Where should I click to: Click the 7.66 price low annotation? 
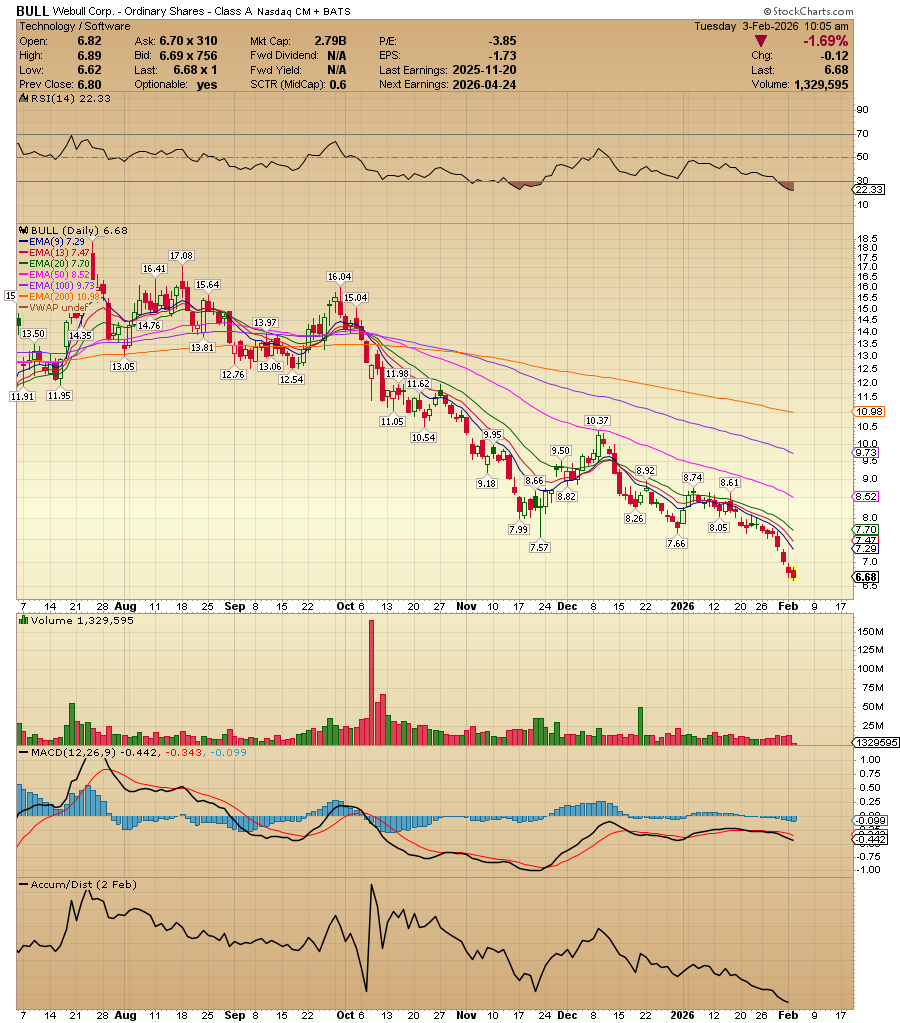click(x=677, y=543)
